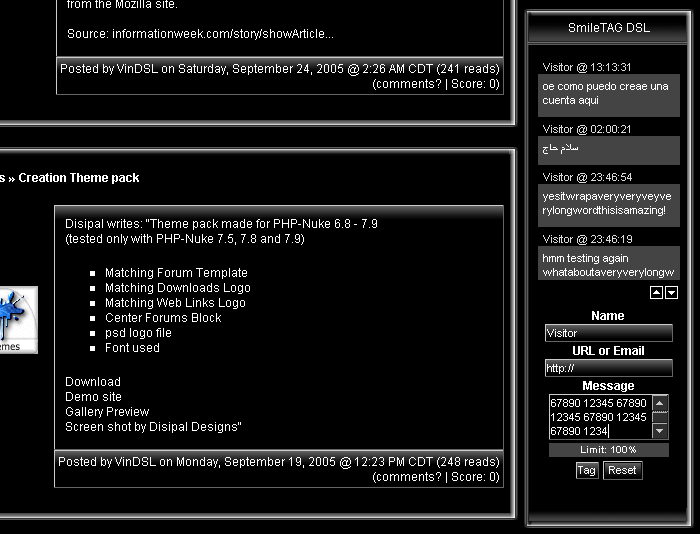Image resolution: width=700 pixels, height=534 pixels.
Task: Click the 'Disipal writes' opening line
Action: 221,224
